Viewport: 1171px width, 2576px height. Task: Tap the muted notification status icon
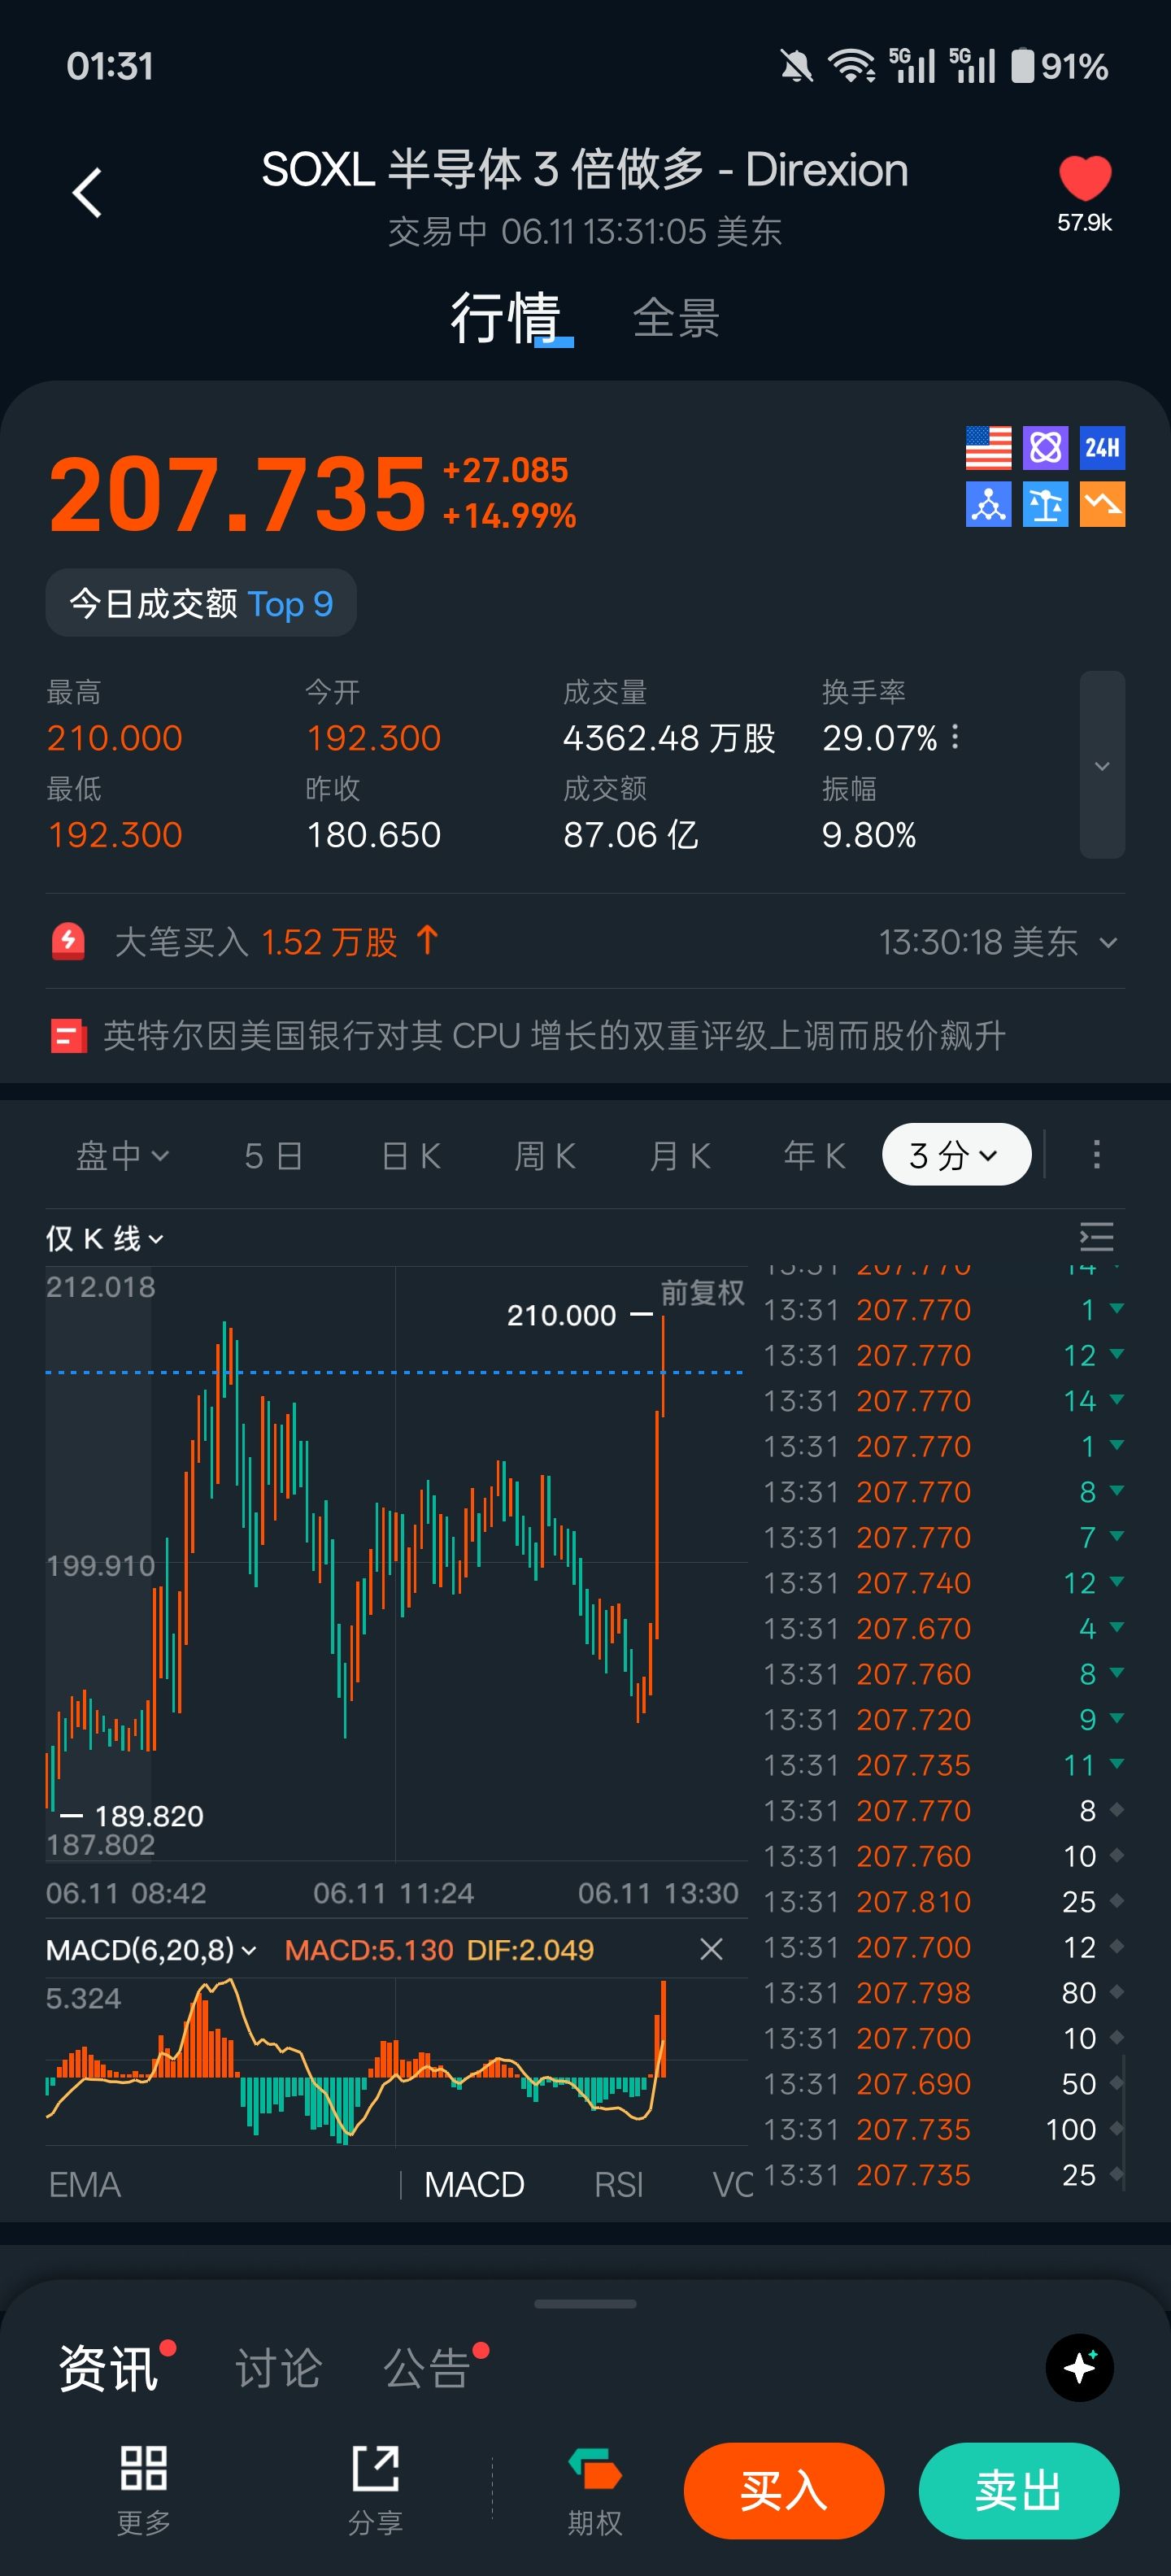pyautogui.click(x=796, y=66)
